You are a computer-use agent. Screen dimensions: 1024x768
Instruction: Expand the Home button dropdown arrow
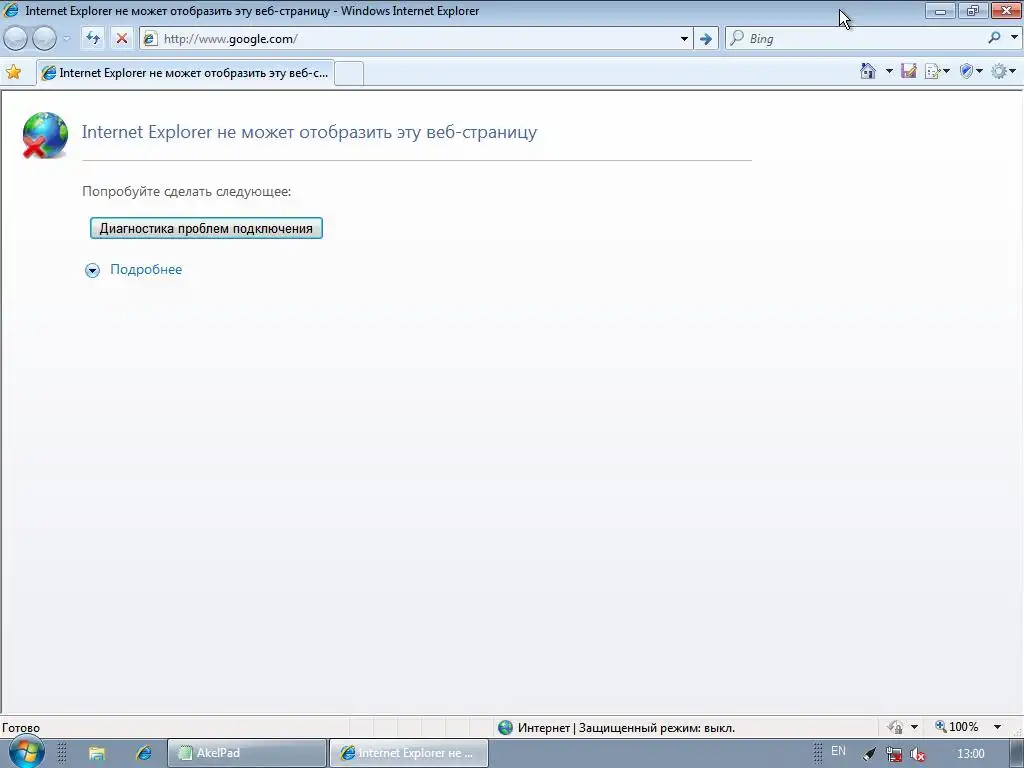pyautogui.click(x=889, y=71)
